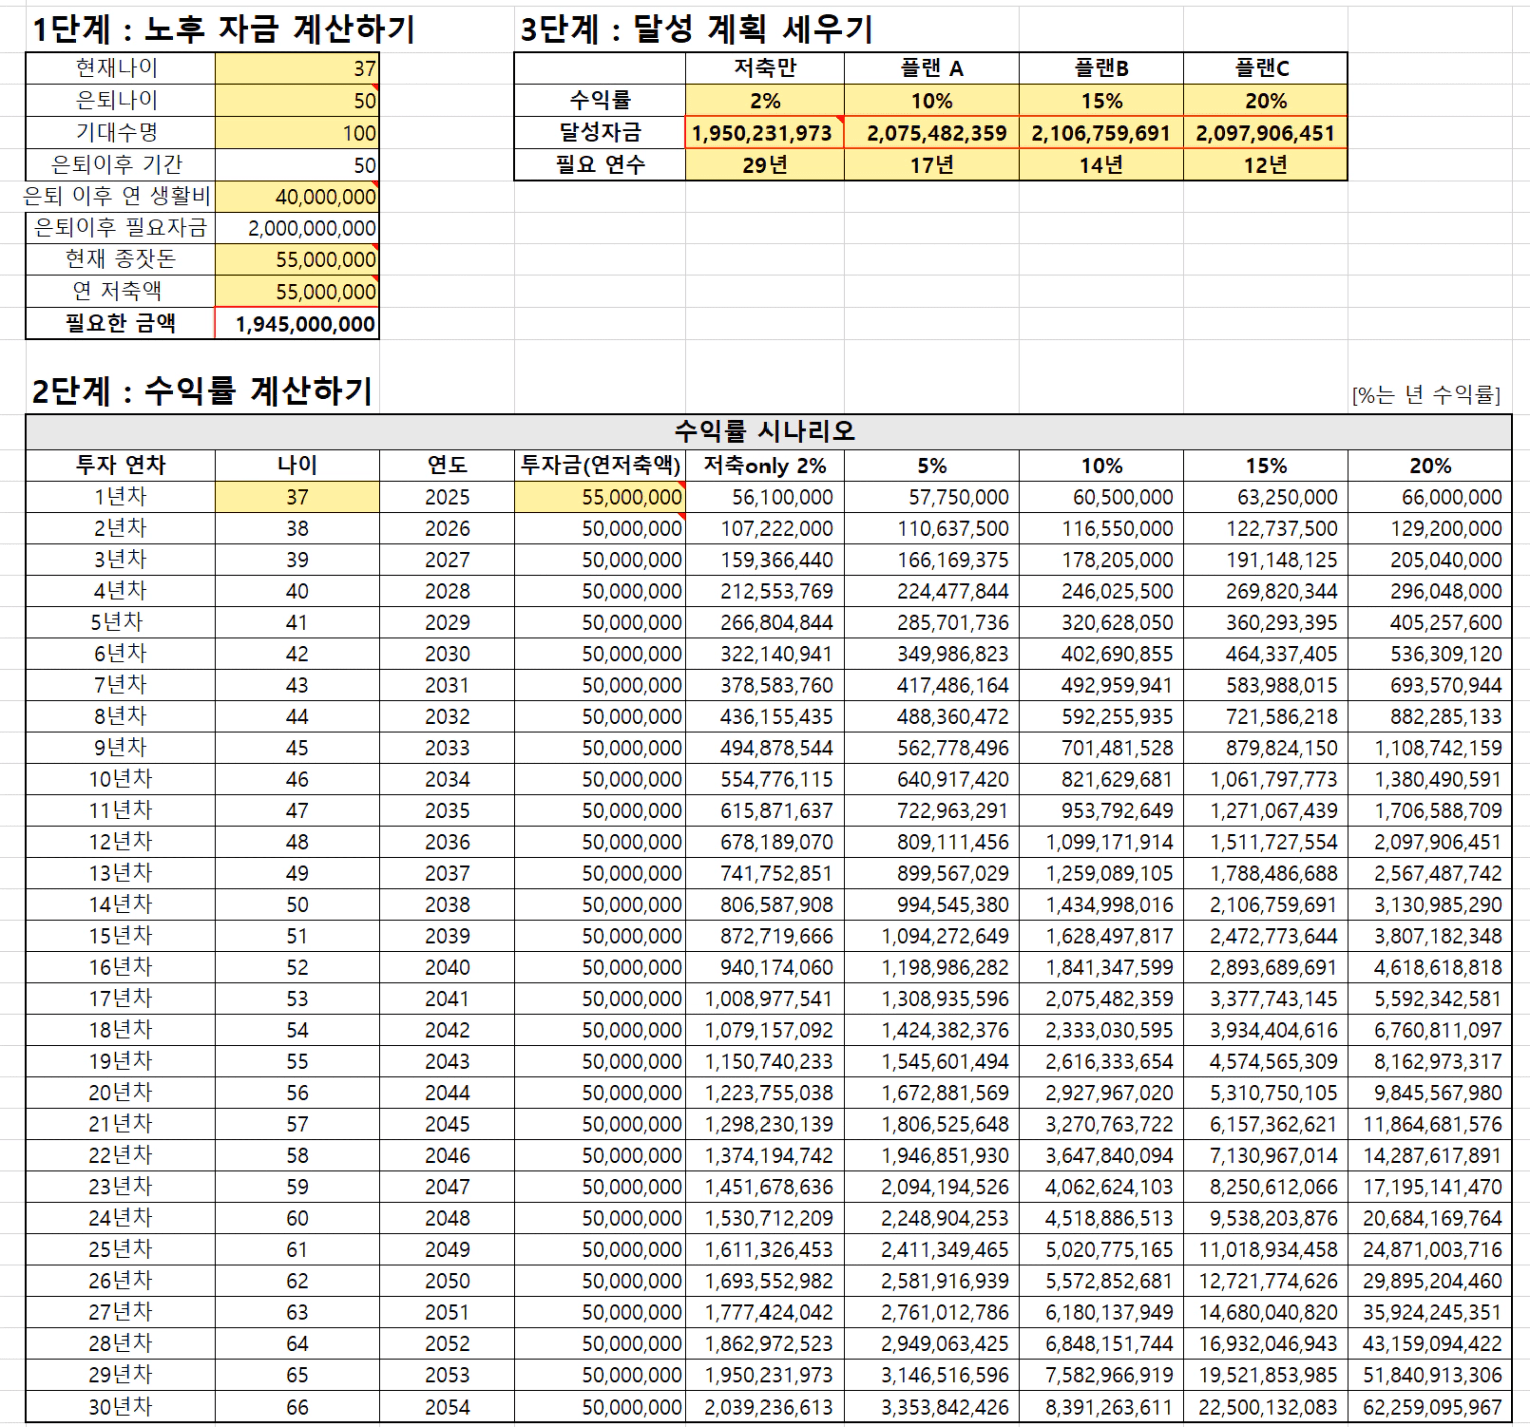Click the 필요한 금액 value 1,945,000,000
1530x1427 pixels.
[x=297, y=323]
